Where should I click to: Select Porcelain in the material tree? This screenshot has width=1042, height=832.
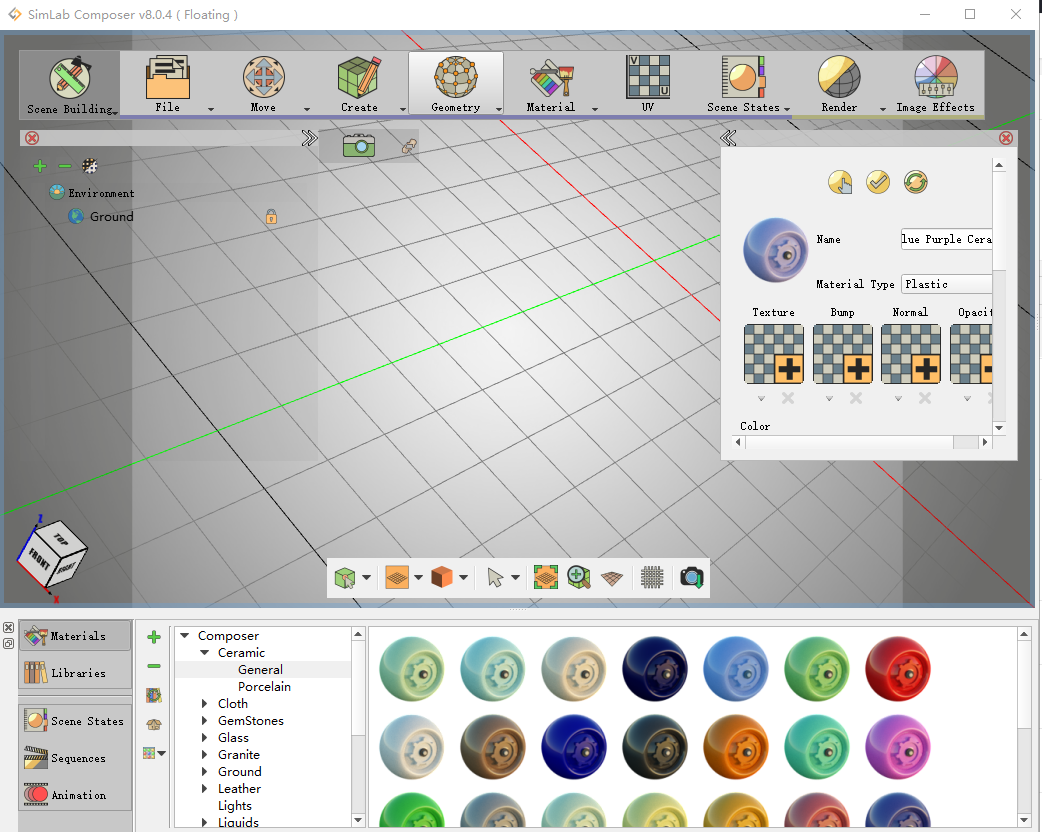click(264, 686)
